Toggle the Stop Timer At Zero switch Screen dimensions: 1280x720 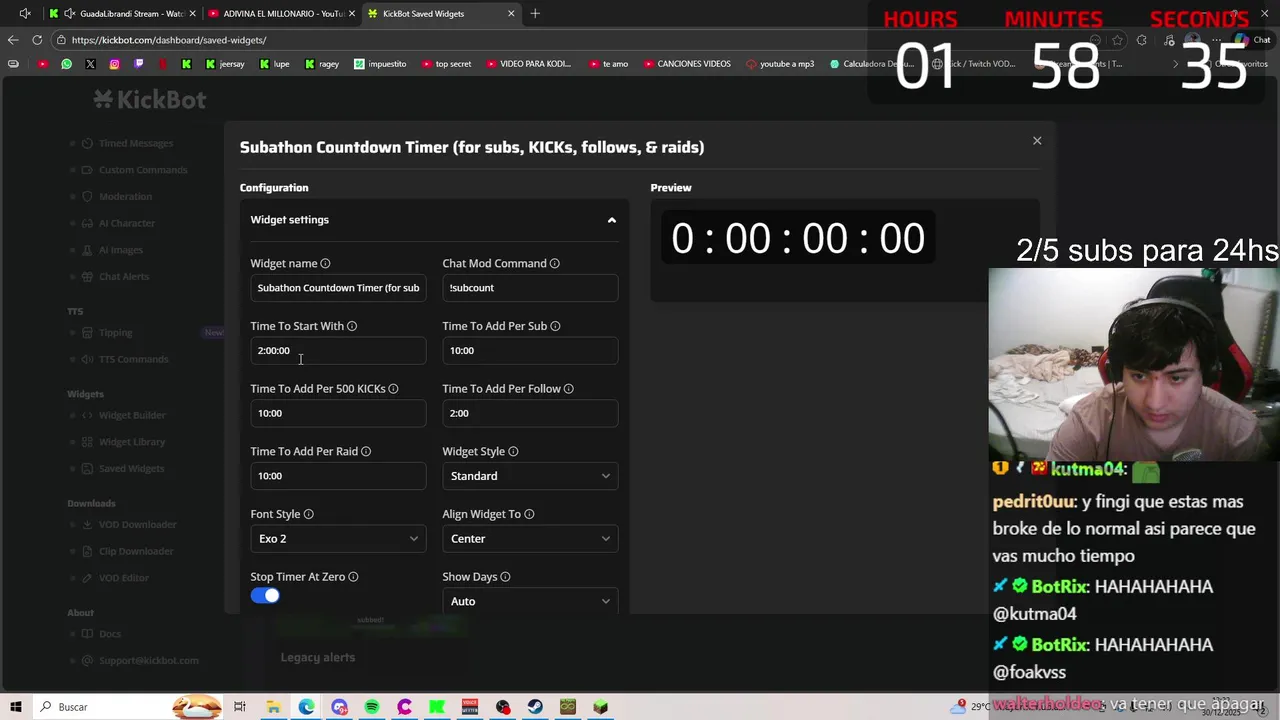[265, 596]
